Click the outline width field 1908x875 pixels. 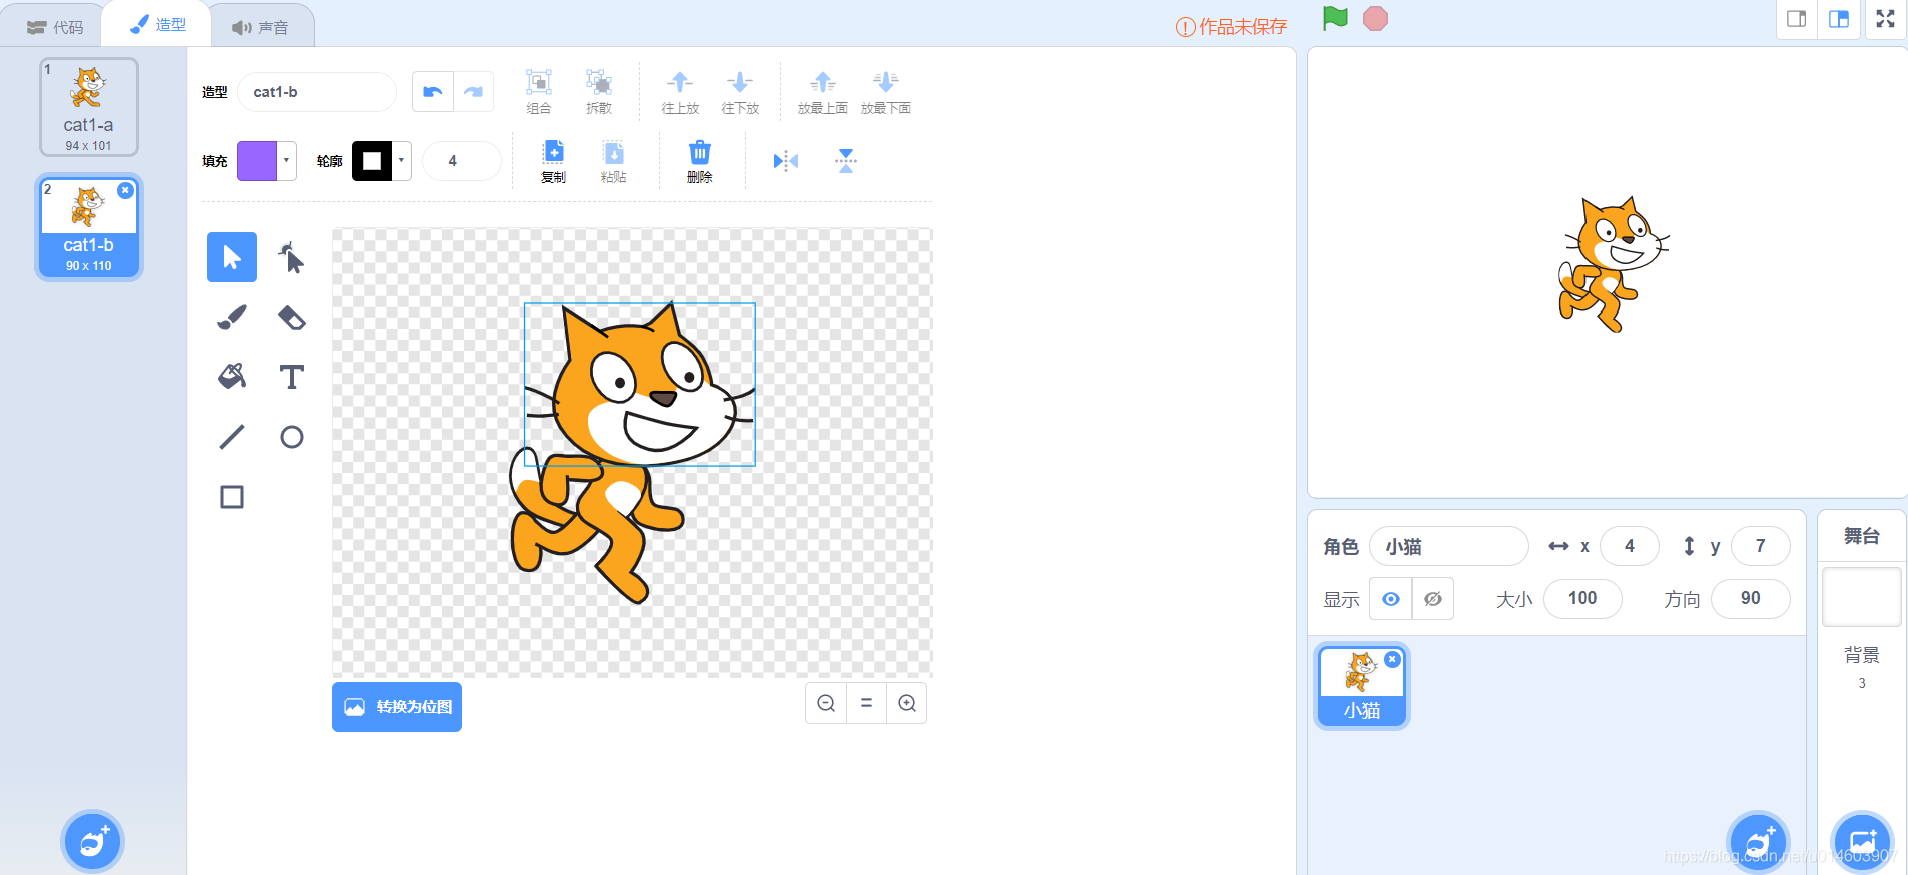pyautogui.click(x=462, y=161)
